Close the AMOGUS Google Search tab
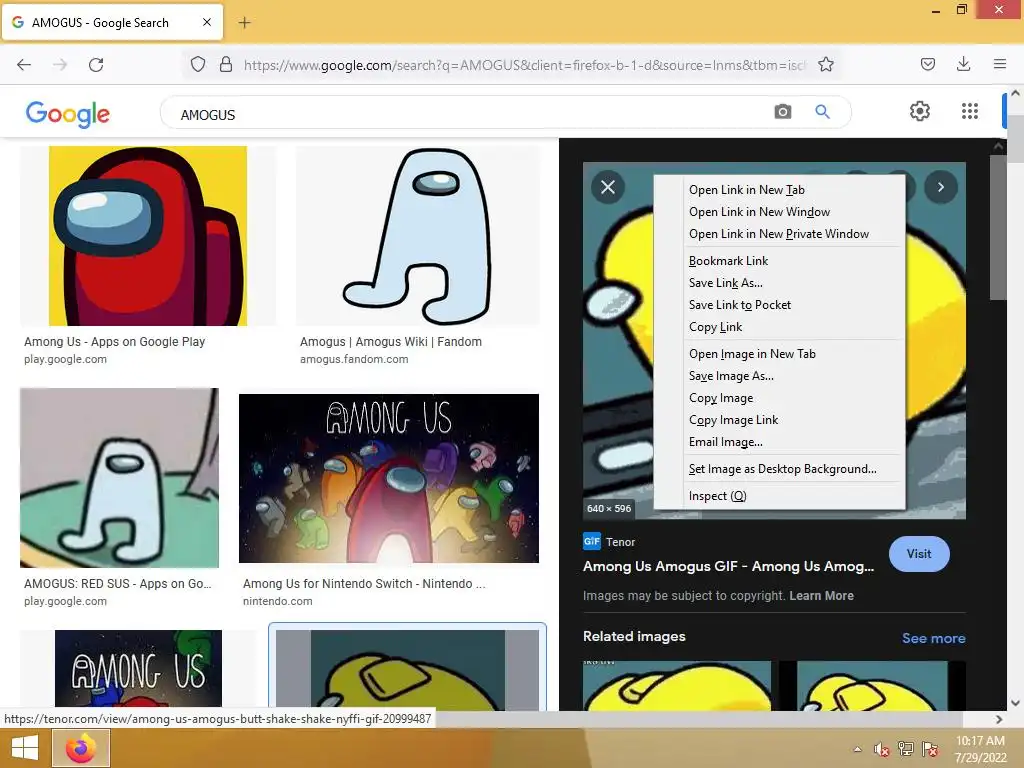 pos(207,22)
